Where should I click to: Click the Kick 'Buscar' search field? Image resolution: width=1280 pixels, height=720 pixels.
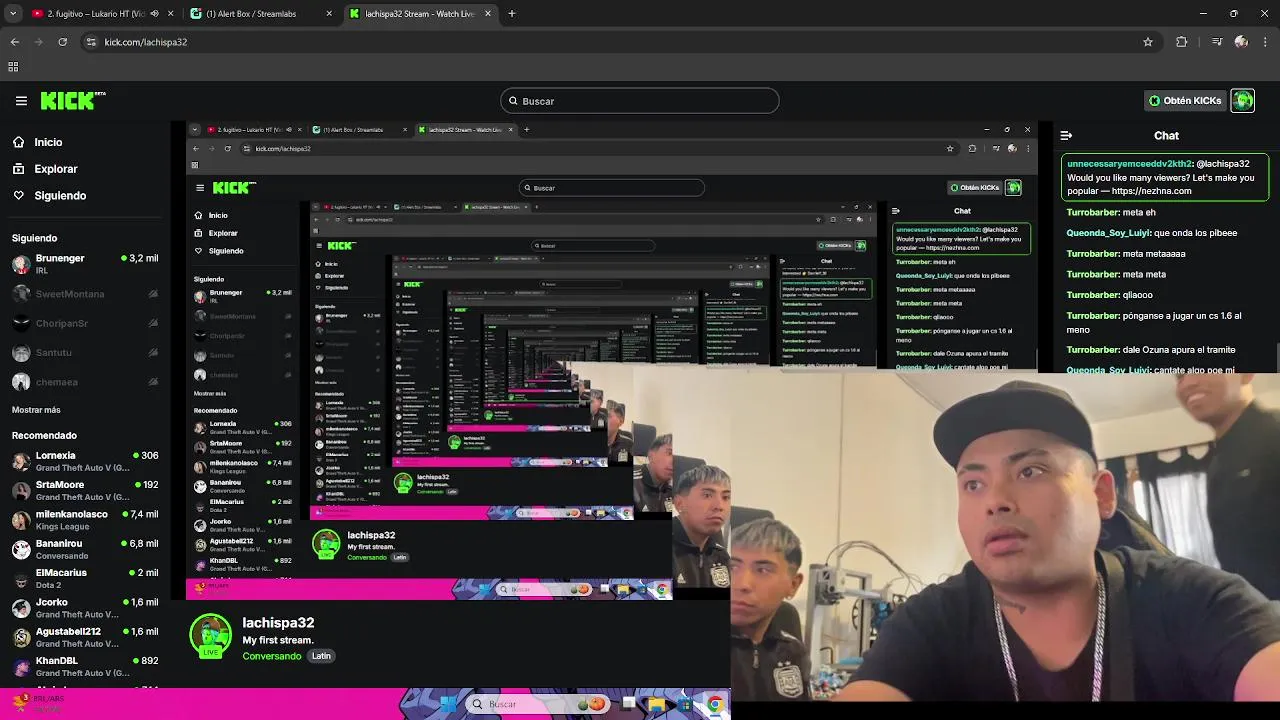(640, 101)
